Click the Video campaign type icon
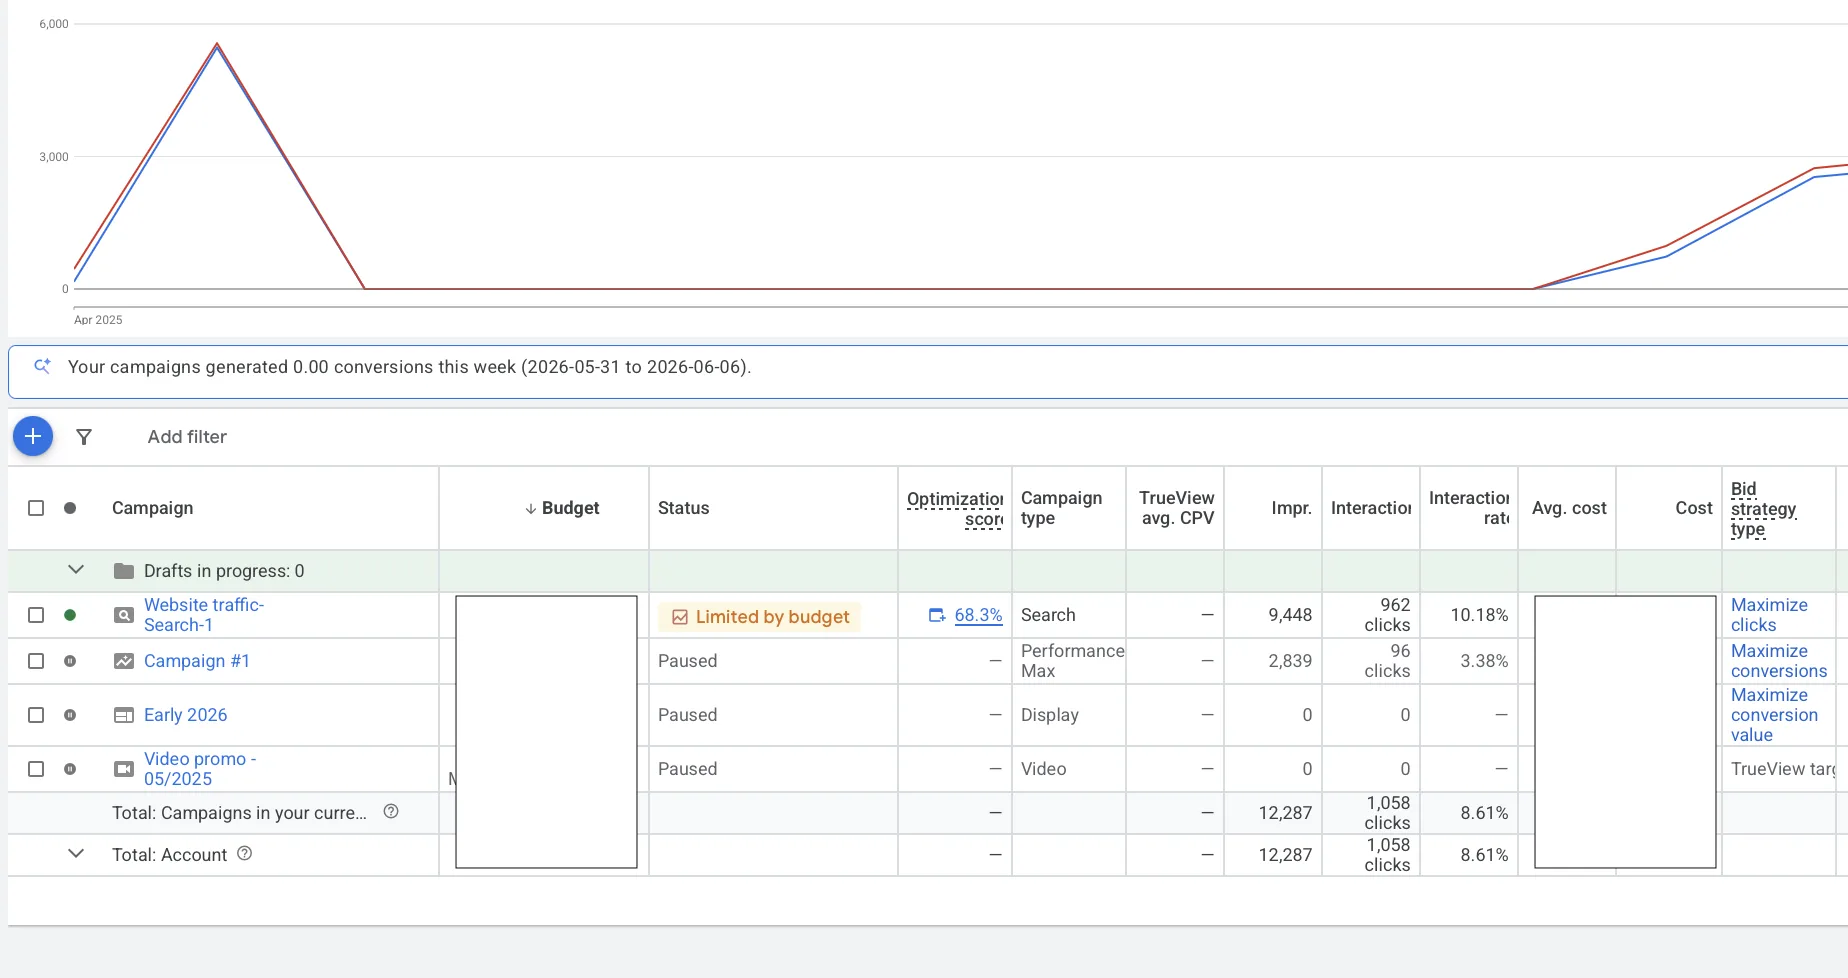Viewport: 1848px width, 978px height. tap(124, 769)
